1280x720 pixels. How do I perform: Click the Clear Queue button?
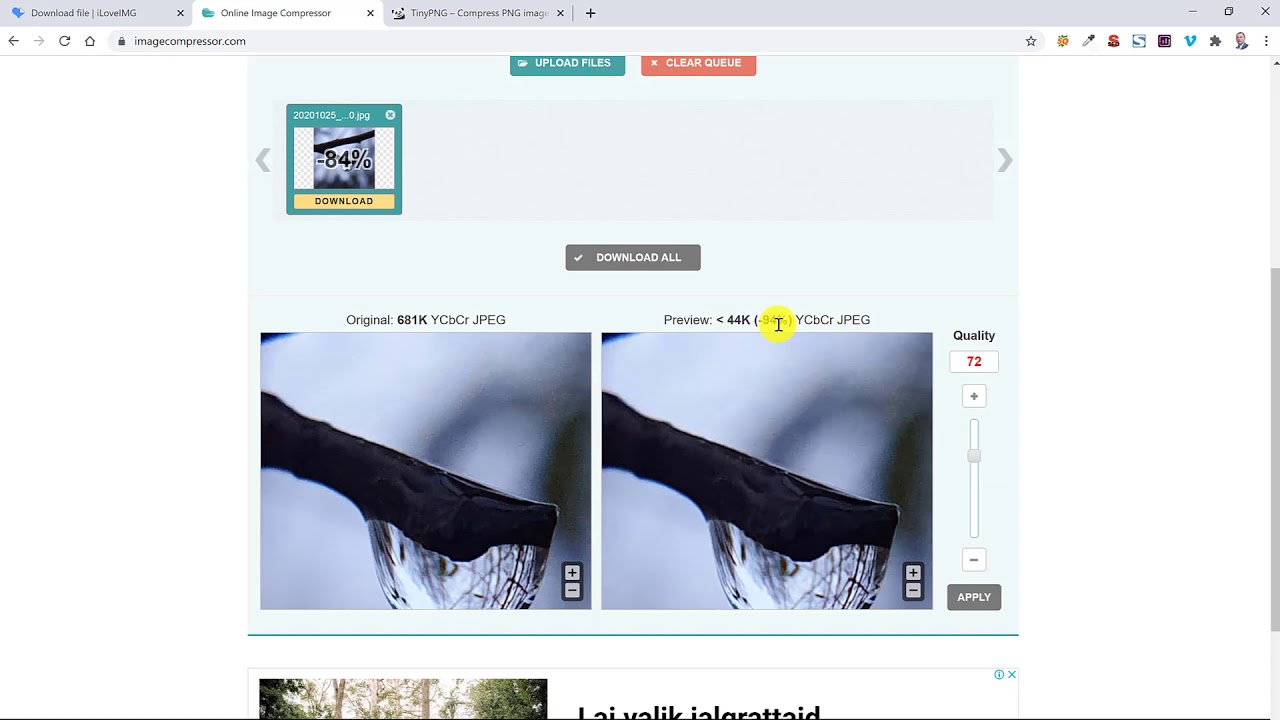point(698,63)
